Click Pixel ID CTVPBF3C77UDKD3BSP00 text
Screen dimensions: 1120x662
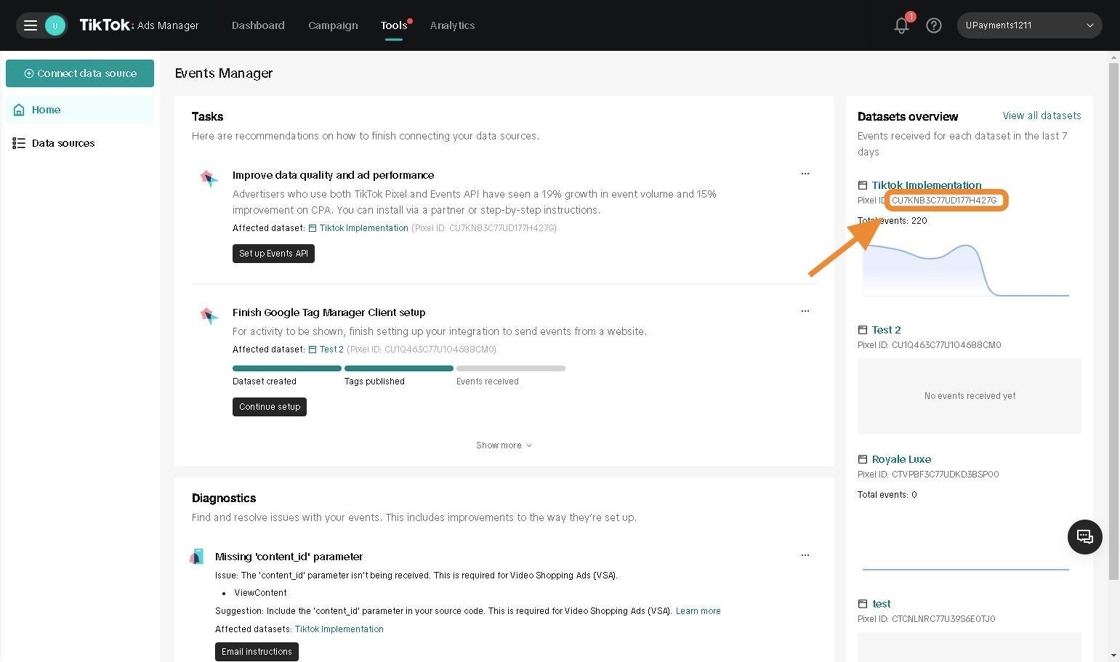[928, 474]
